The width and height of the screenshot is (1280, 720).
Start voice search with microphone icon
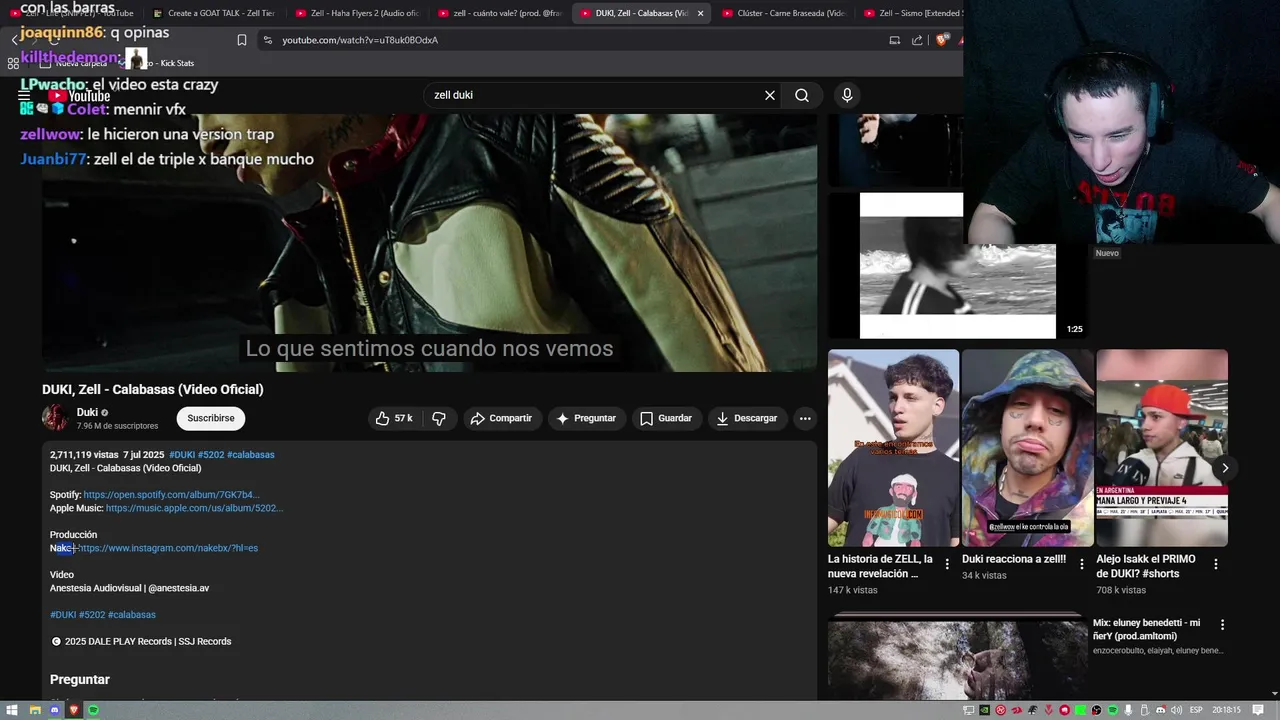click(x=847, y=95)
